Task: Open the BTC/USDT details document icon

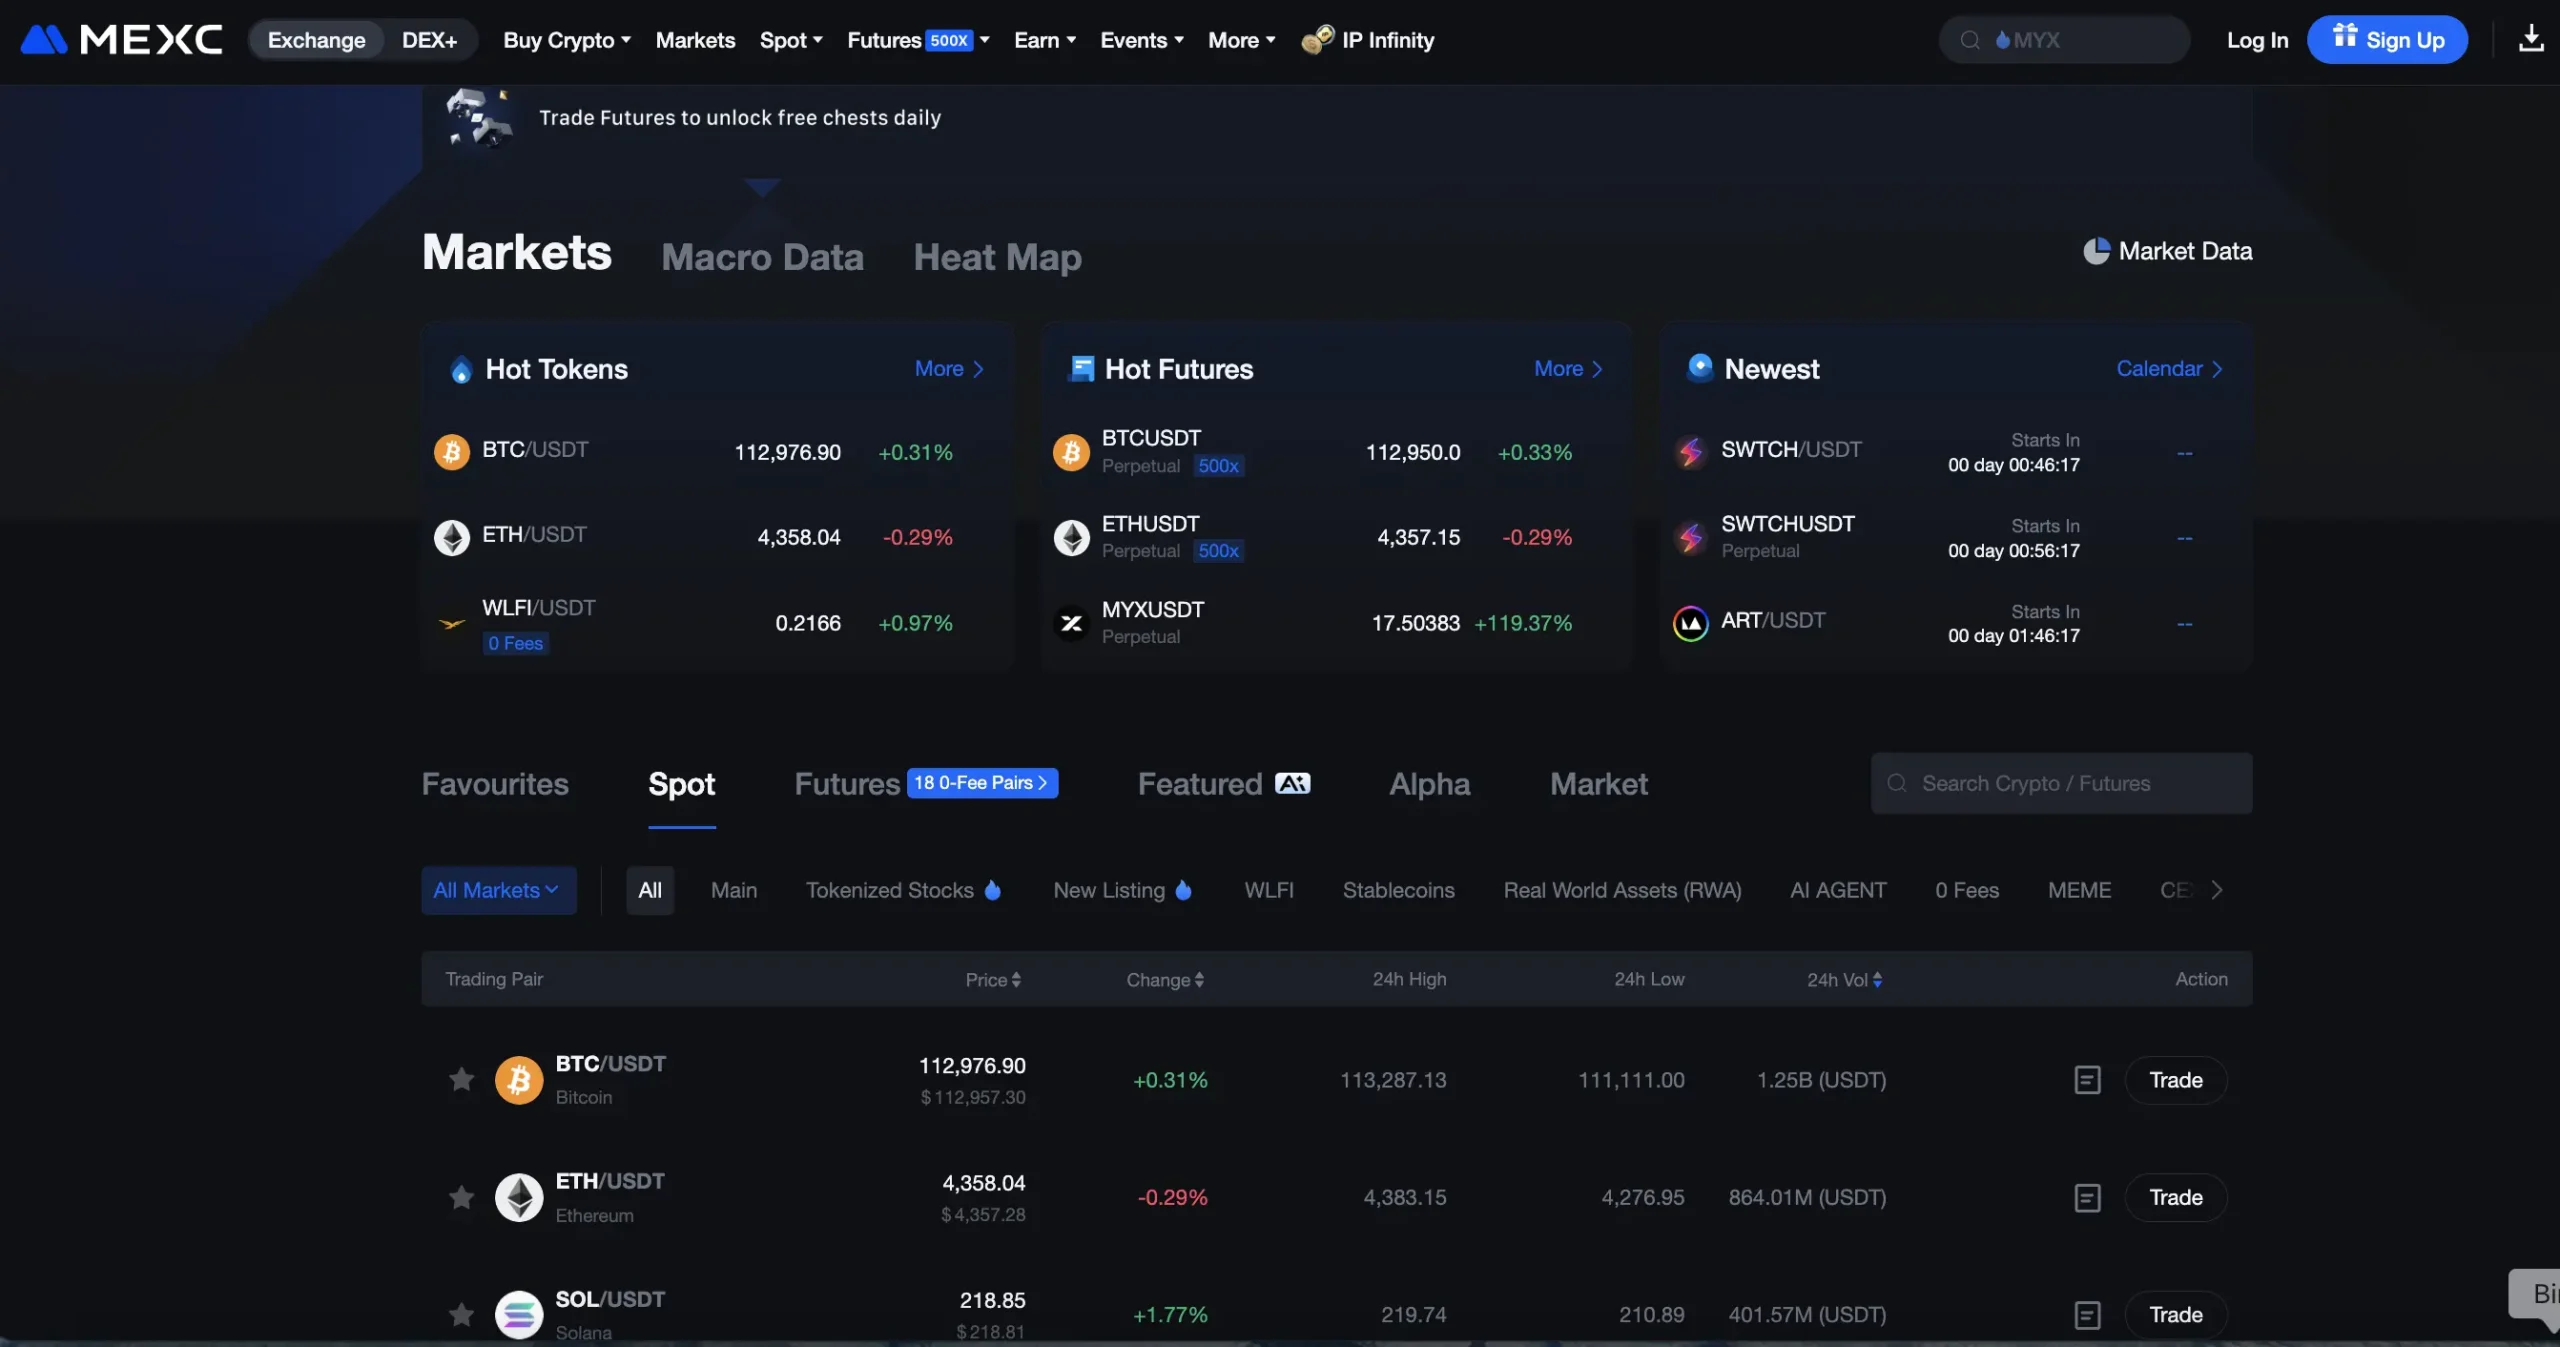Action: [x=2087, y=1080]
